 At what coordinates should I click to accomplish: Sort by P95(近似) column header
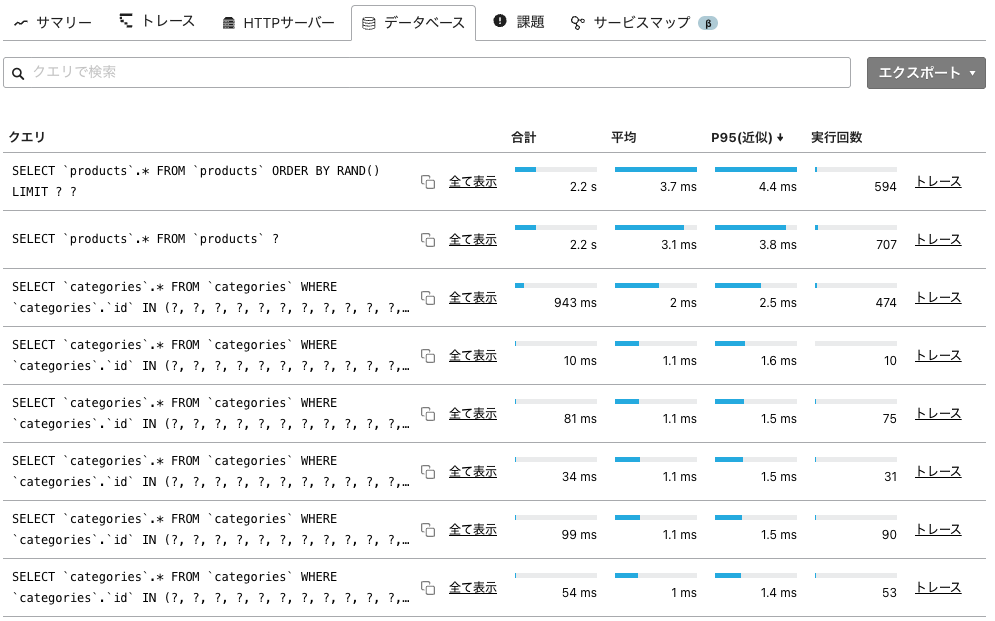click(747, 138)
